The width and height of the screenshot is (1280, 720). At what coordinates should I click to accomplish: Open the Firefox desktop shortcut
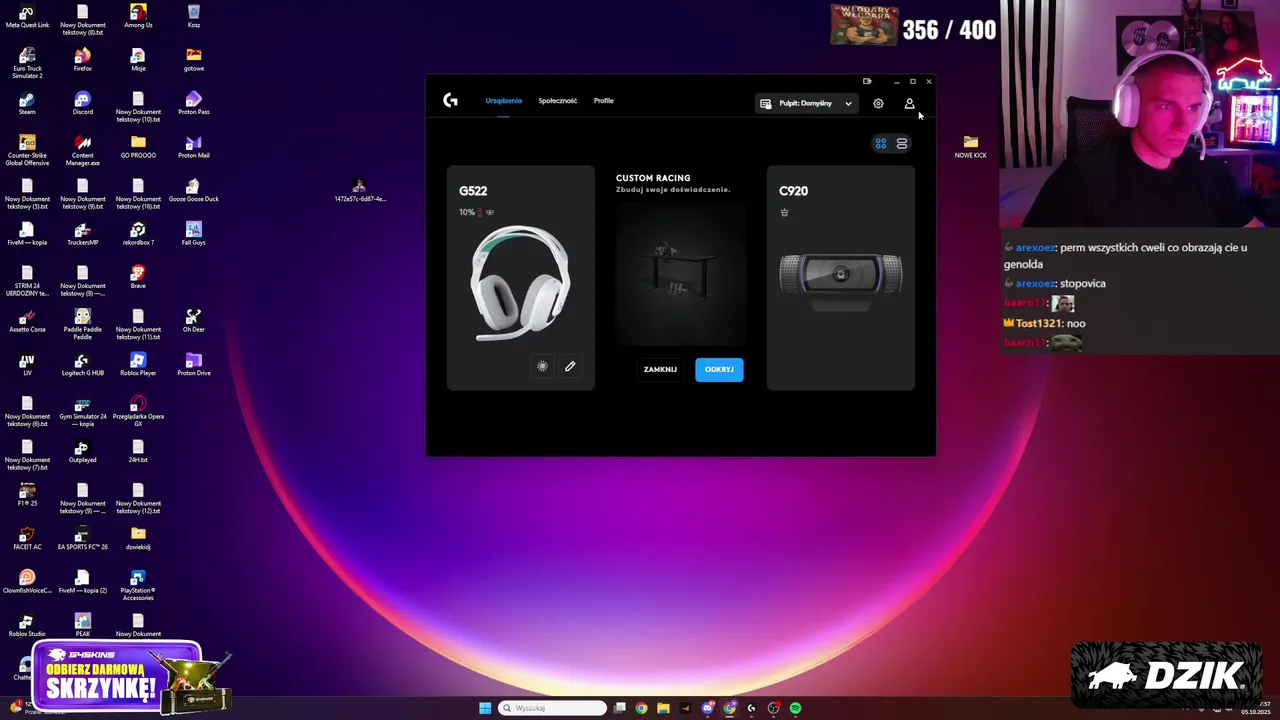[82, 59]
